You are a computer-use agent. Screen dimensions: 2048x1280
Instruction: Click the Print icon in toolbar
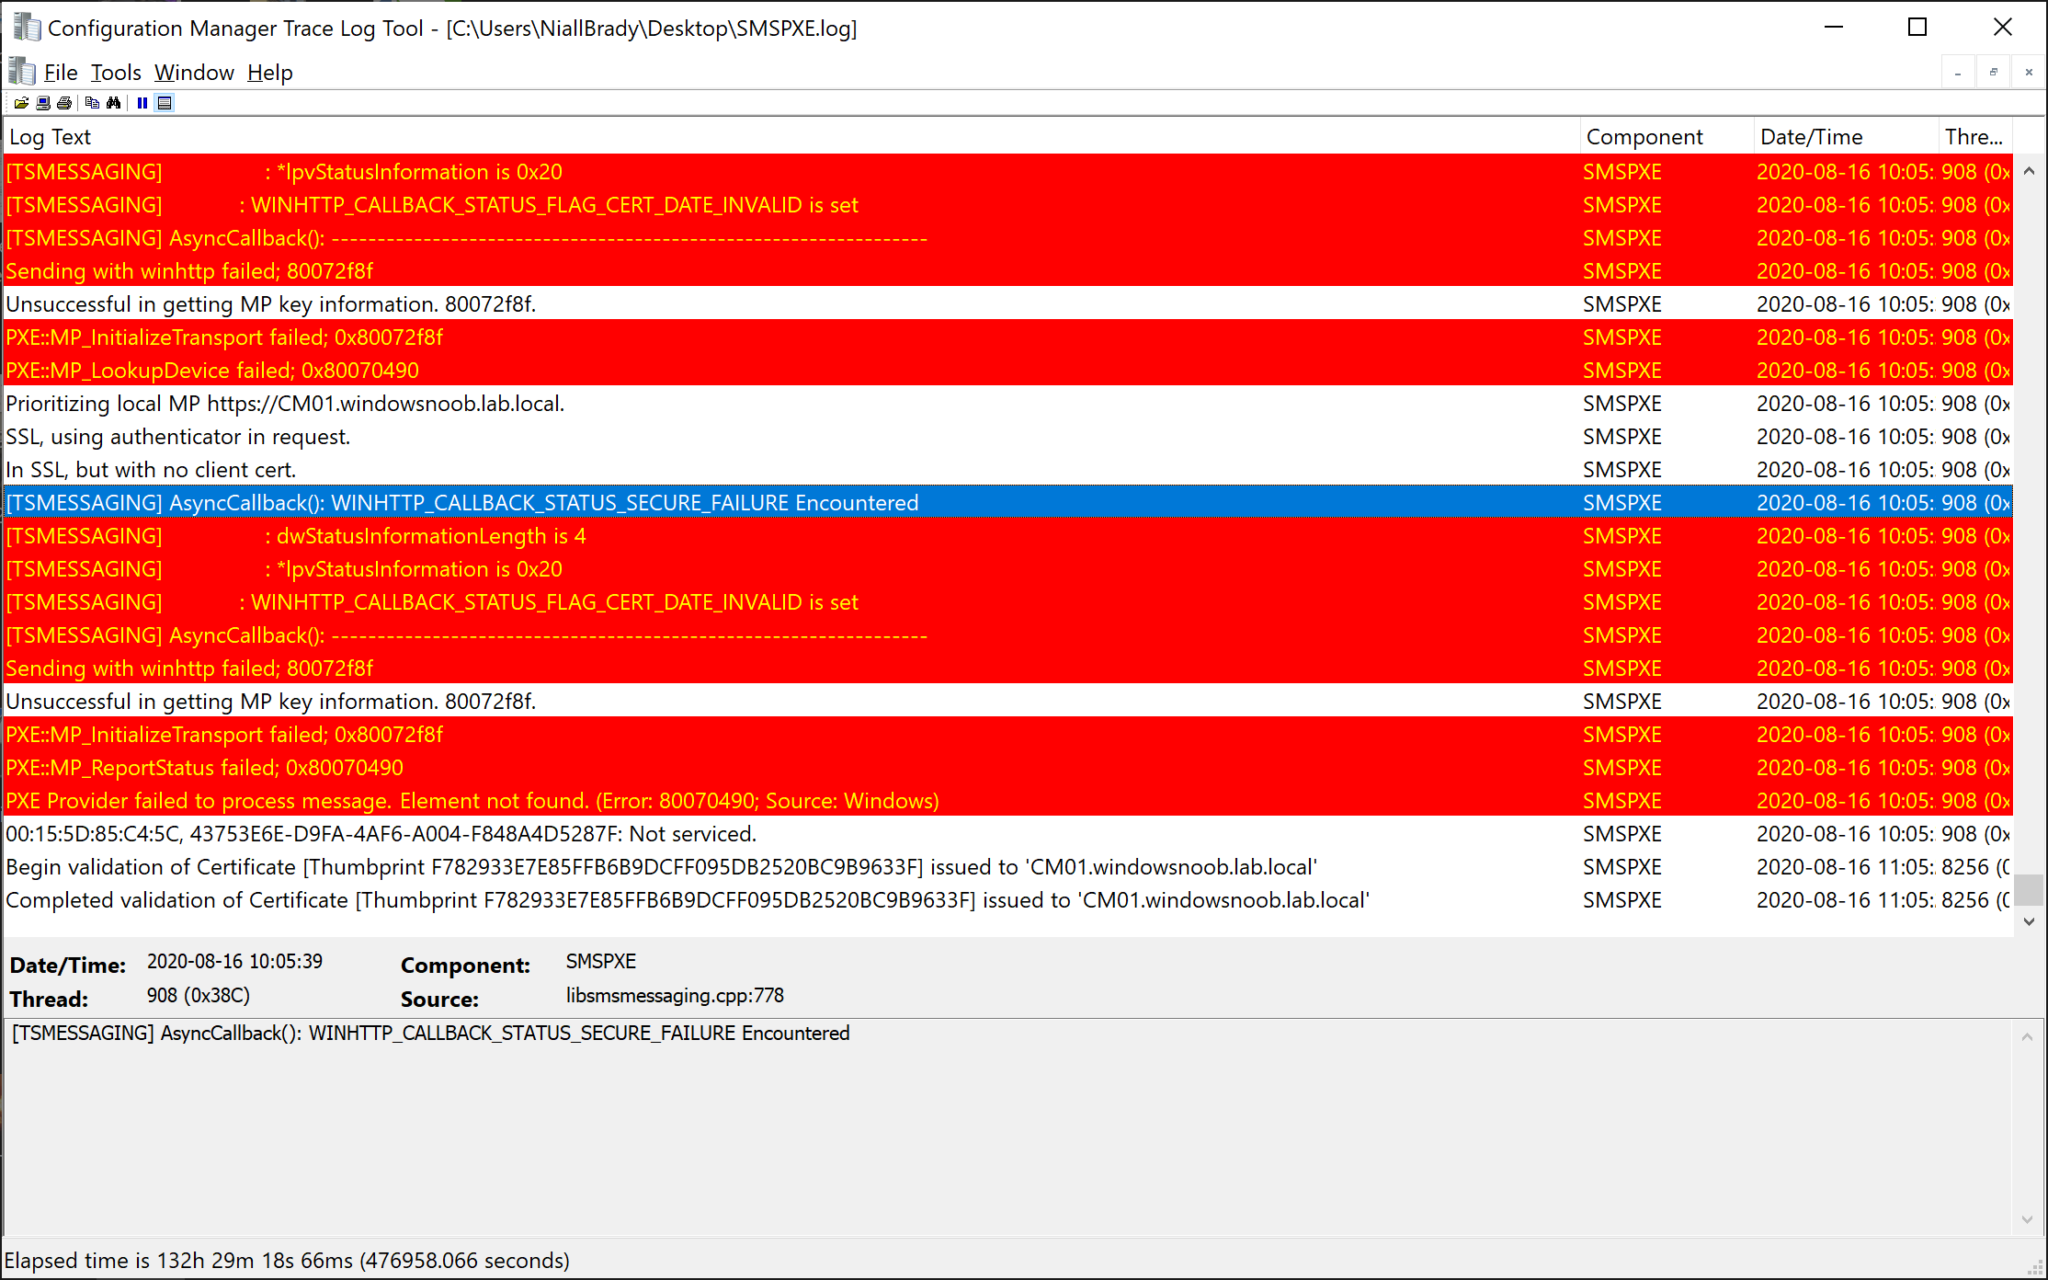(65, 103)
